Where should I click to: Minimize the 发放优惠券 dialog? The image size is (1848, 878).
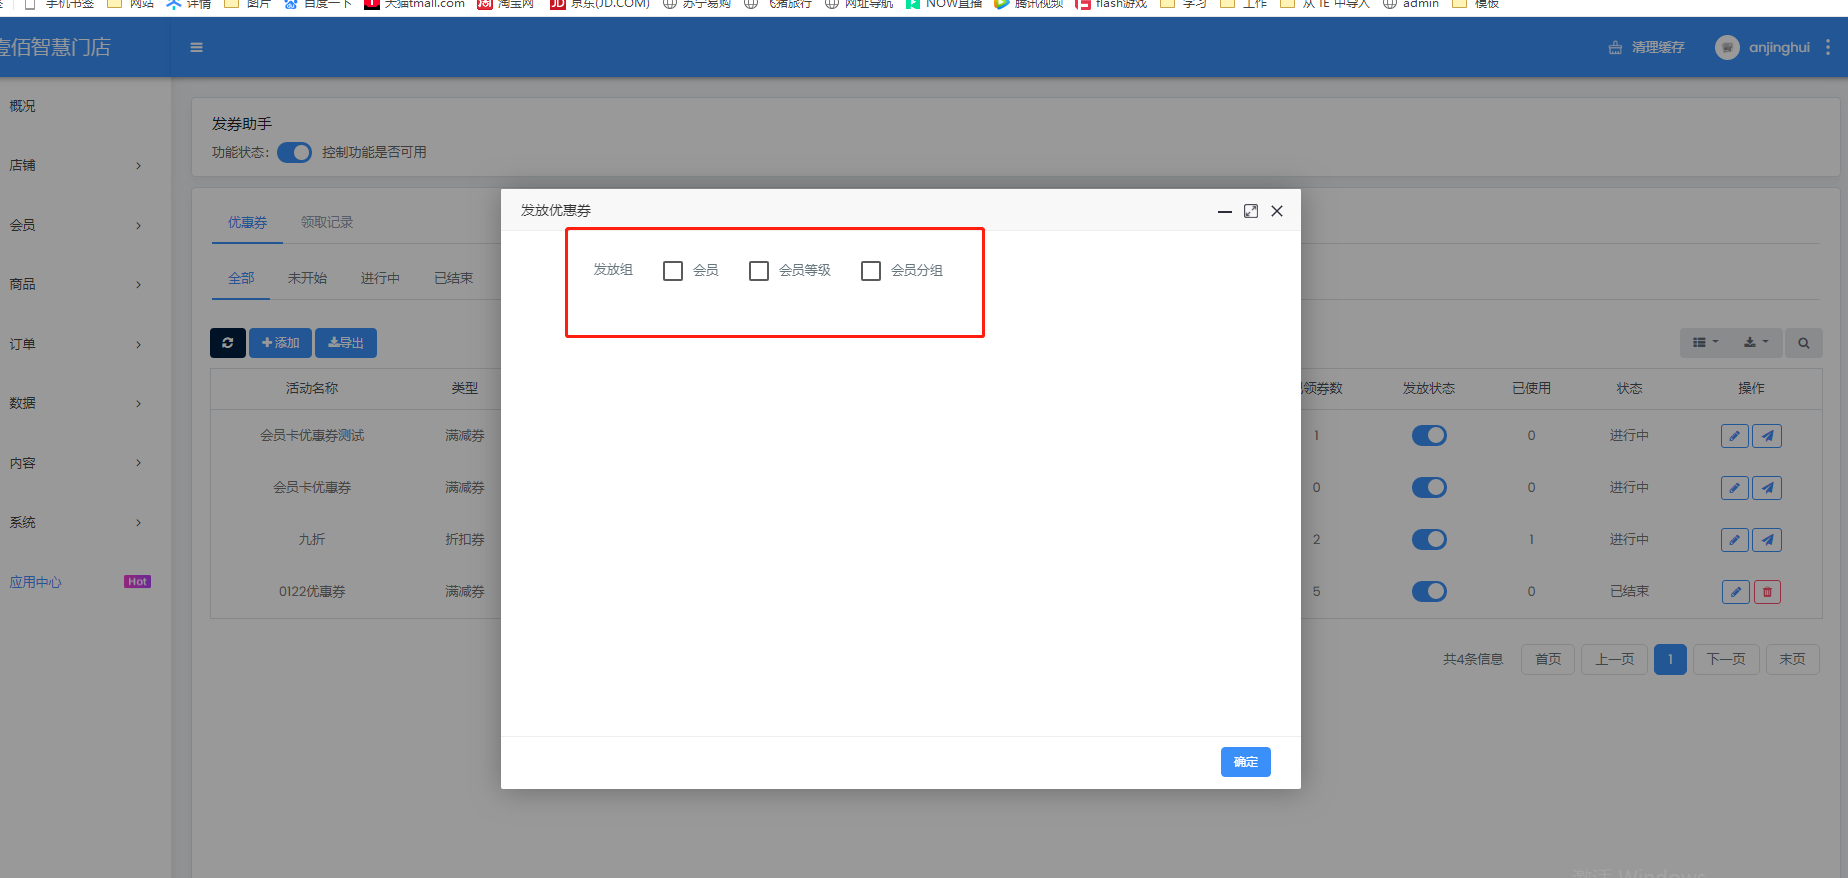tap(1224, 211)
